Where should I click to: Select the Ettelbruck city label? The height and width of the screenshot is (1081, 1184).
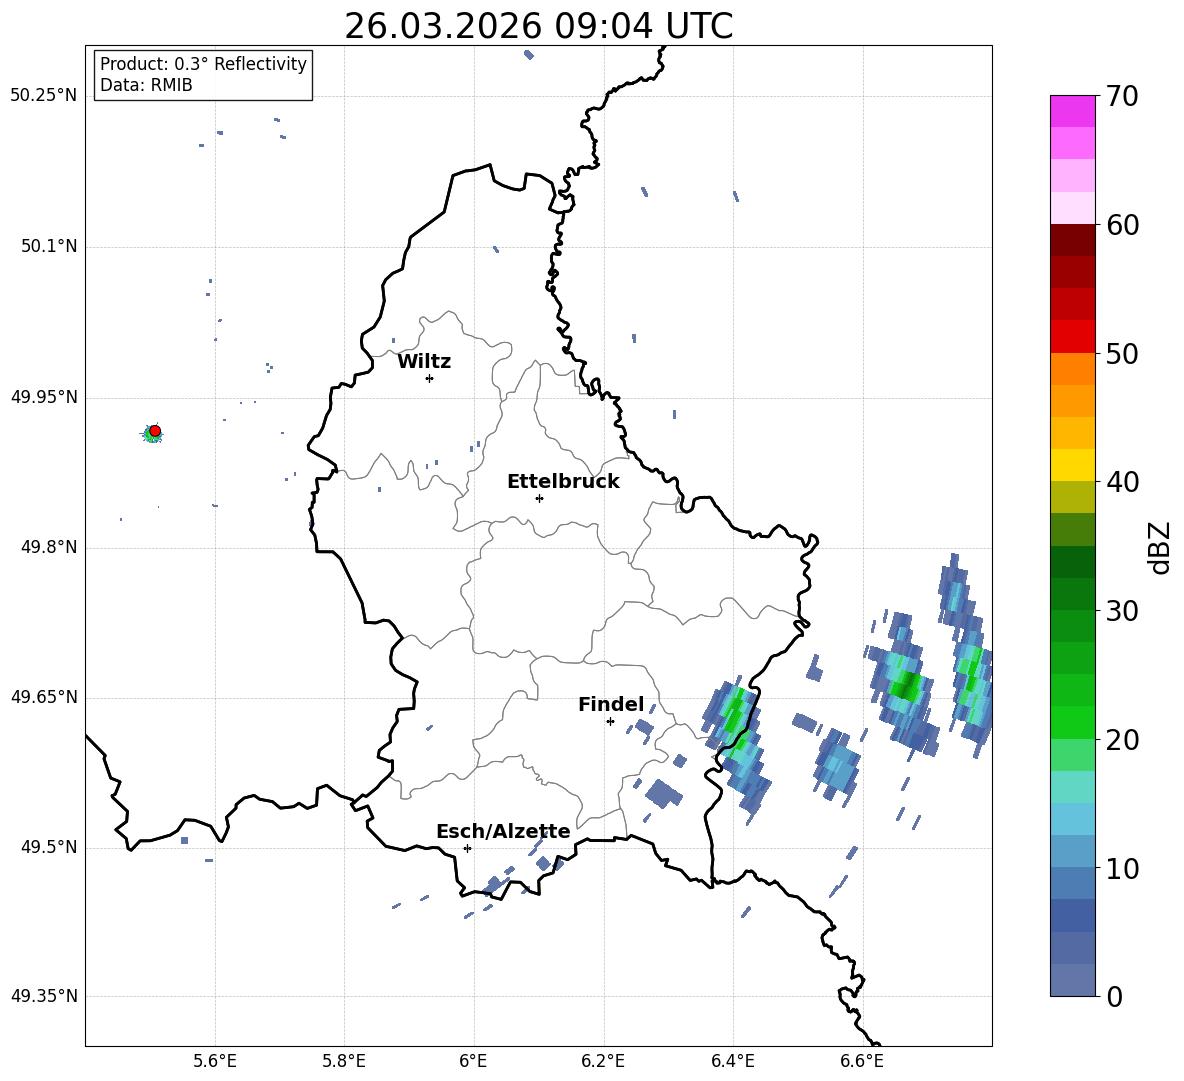pos(563,482)
